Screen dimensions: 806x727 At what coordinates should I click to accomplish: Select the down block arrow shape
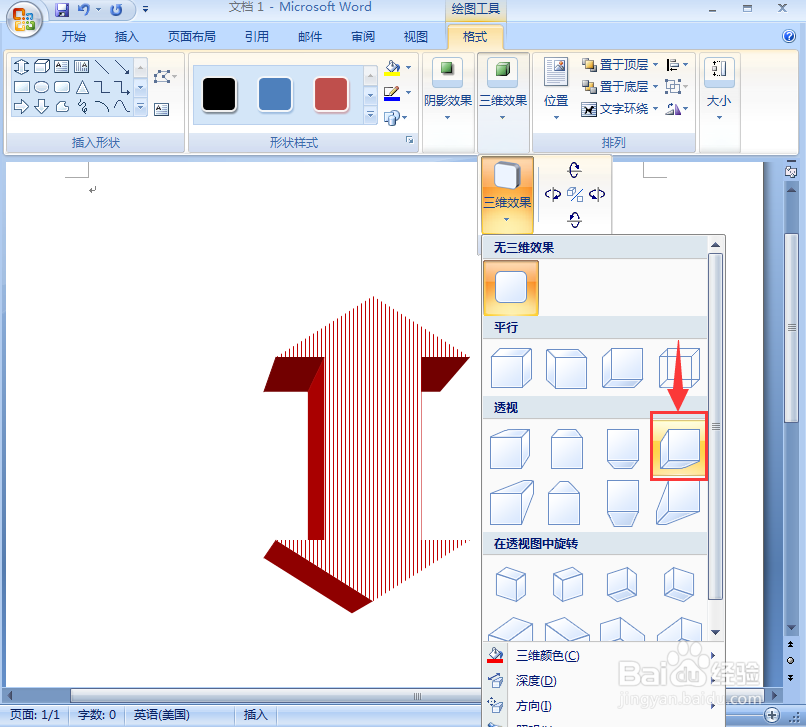pos(42,106)
